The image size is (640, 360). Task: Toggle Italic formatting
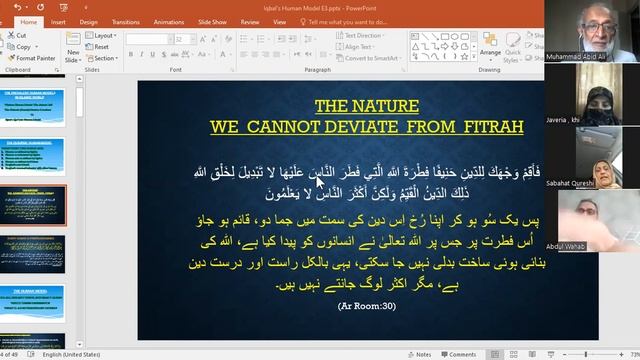pos(141,54)
